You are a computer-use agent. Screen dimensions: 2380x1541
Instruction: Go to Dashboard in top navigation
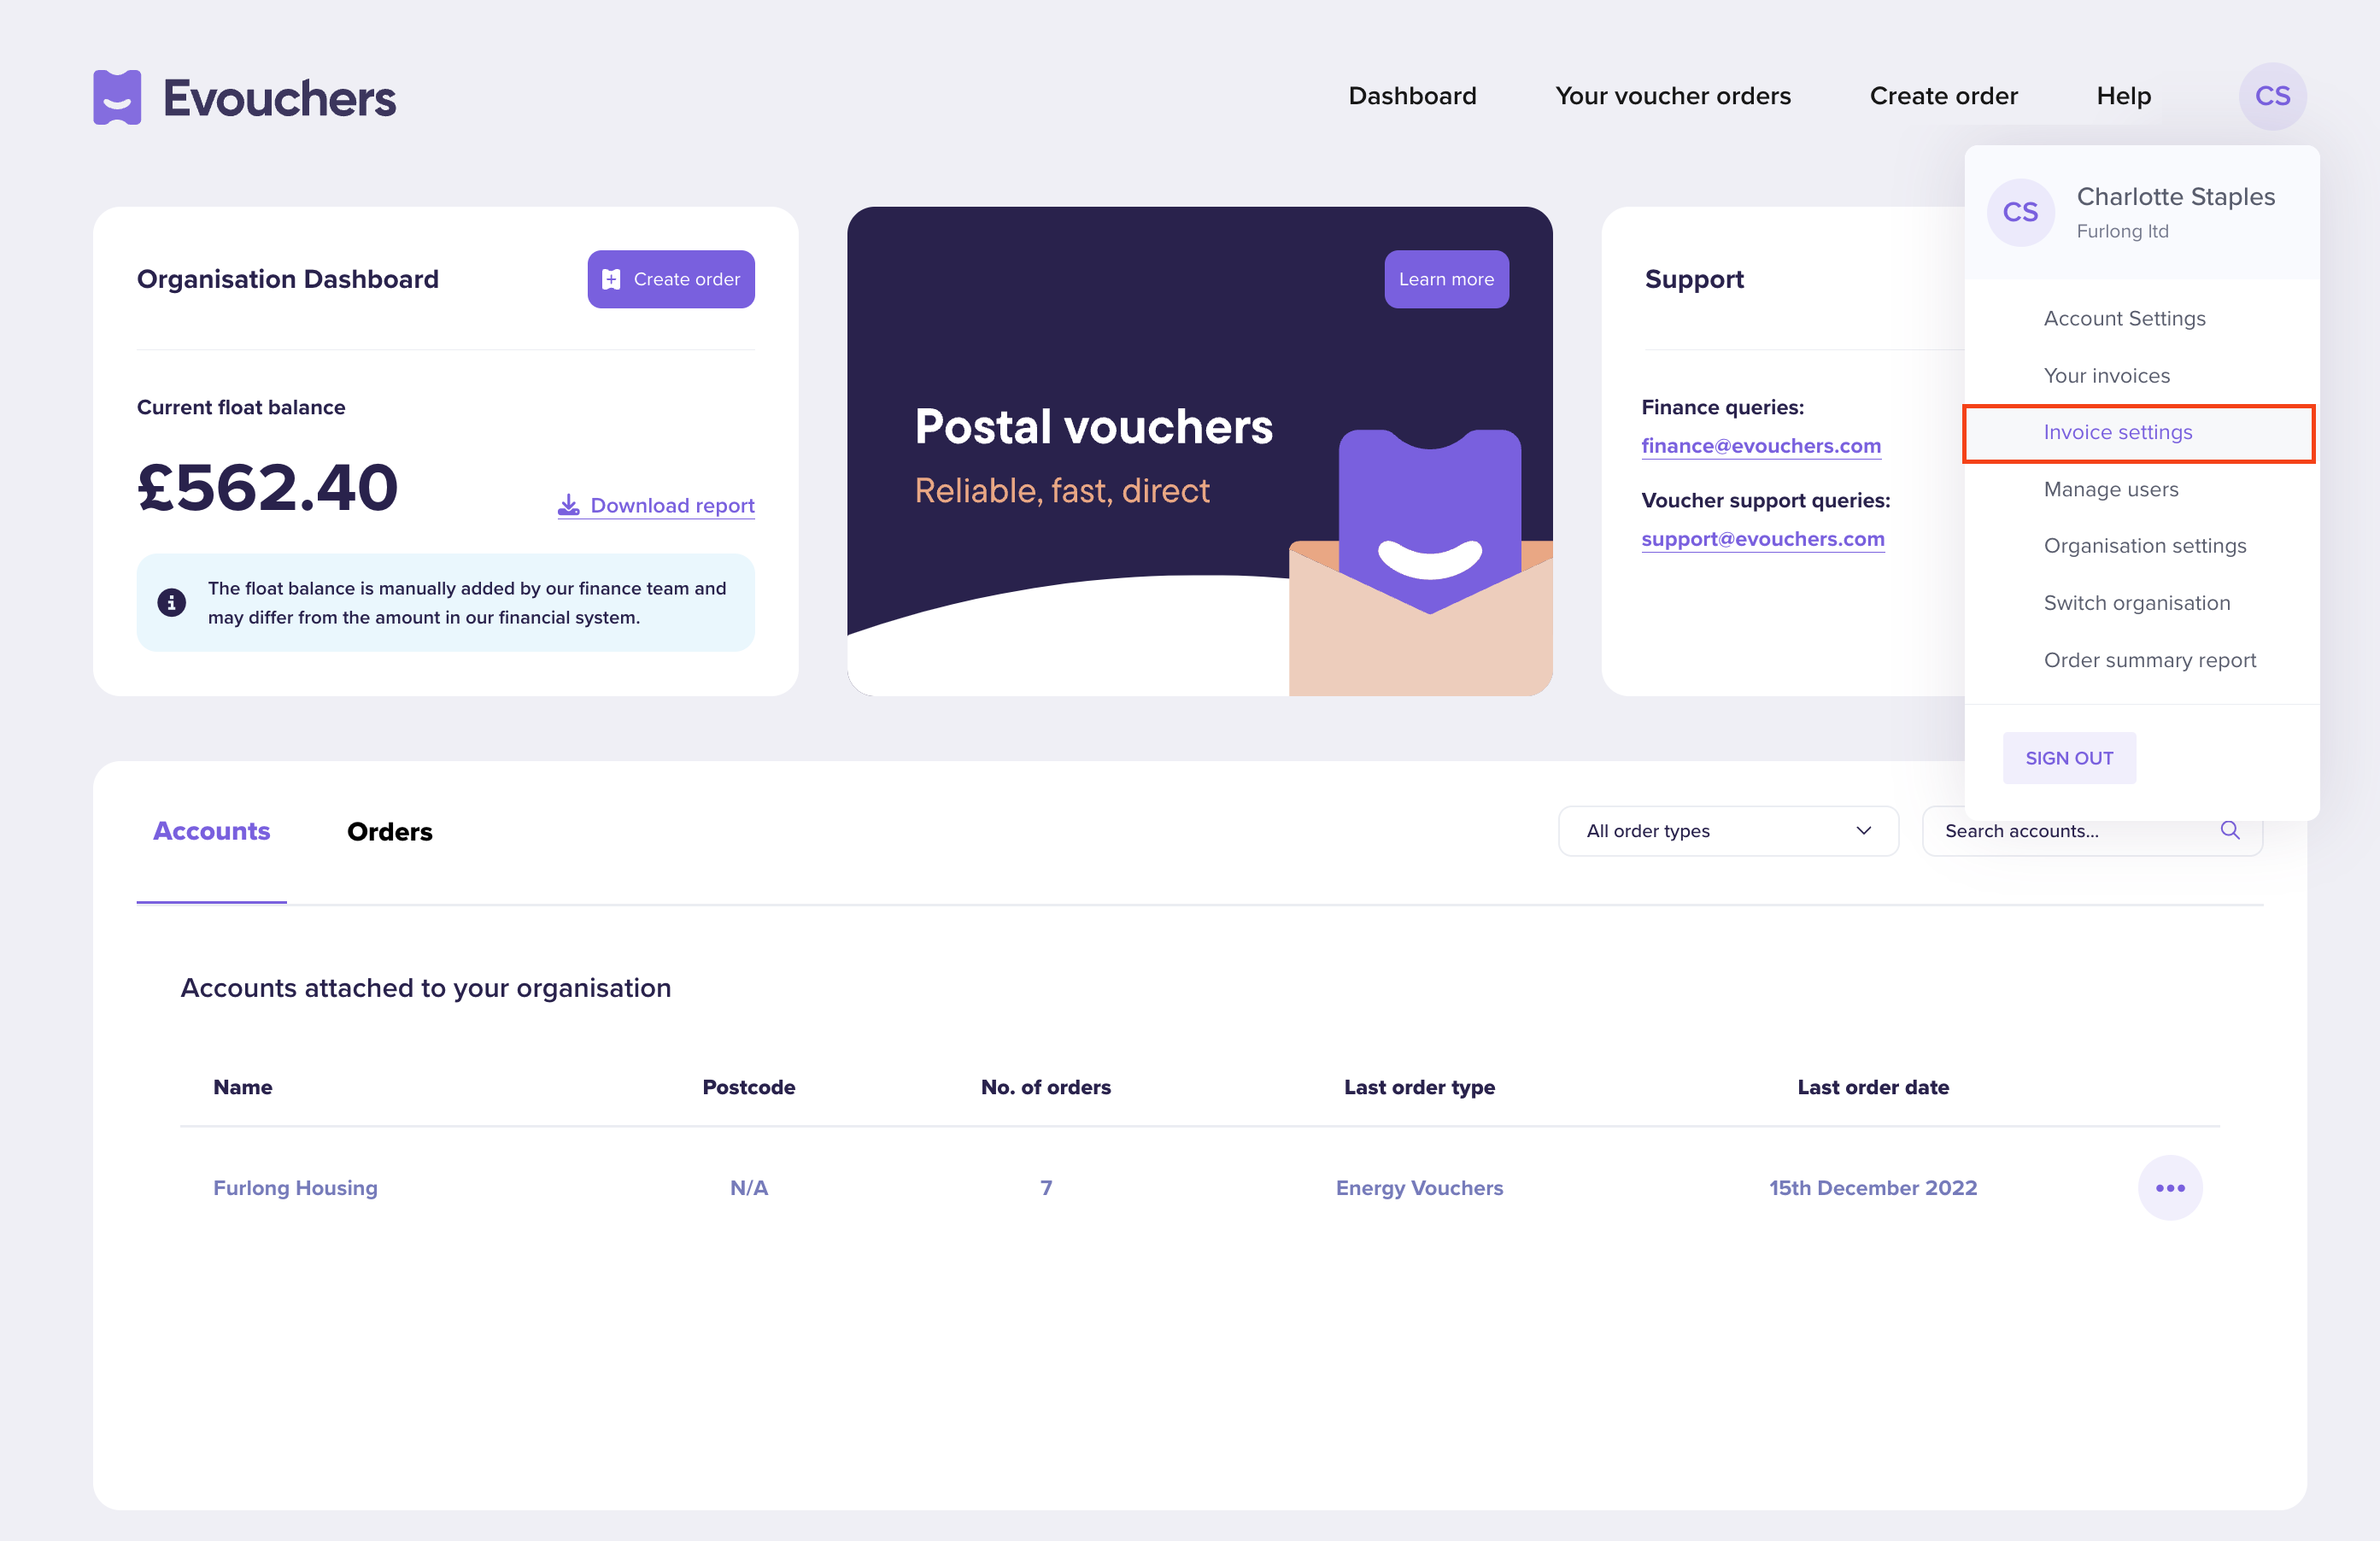pos(1412,96)
